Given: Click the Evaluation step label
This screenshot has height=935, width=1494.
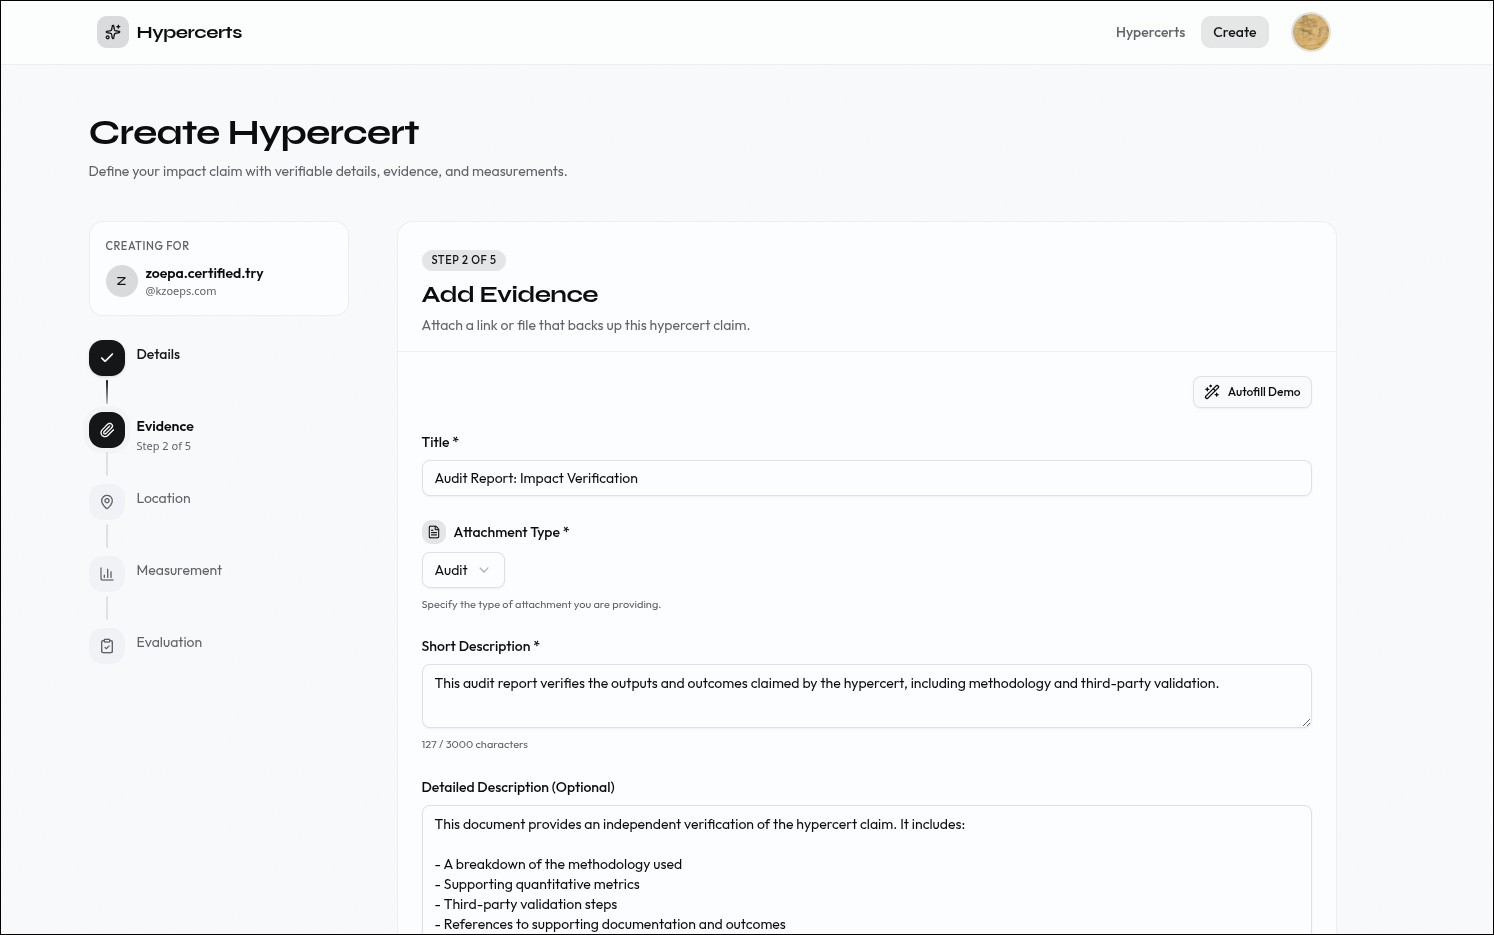Looking at the screenshot, I should point(169,642).
